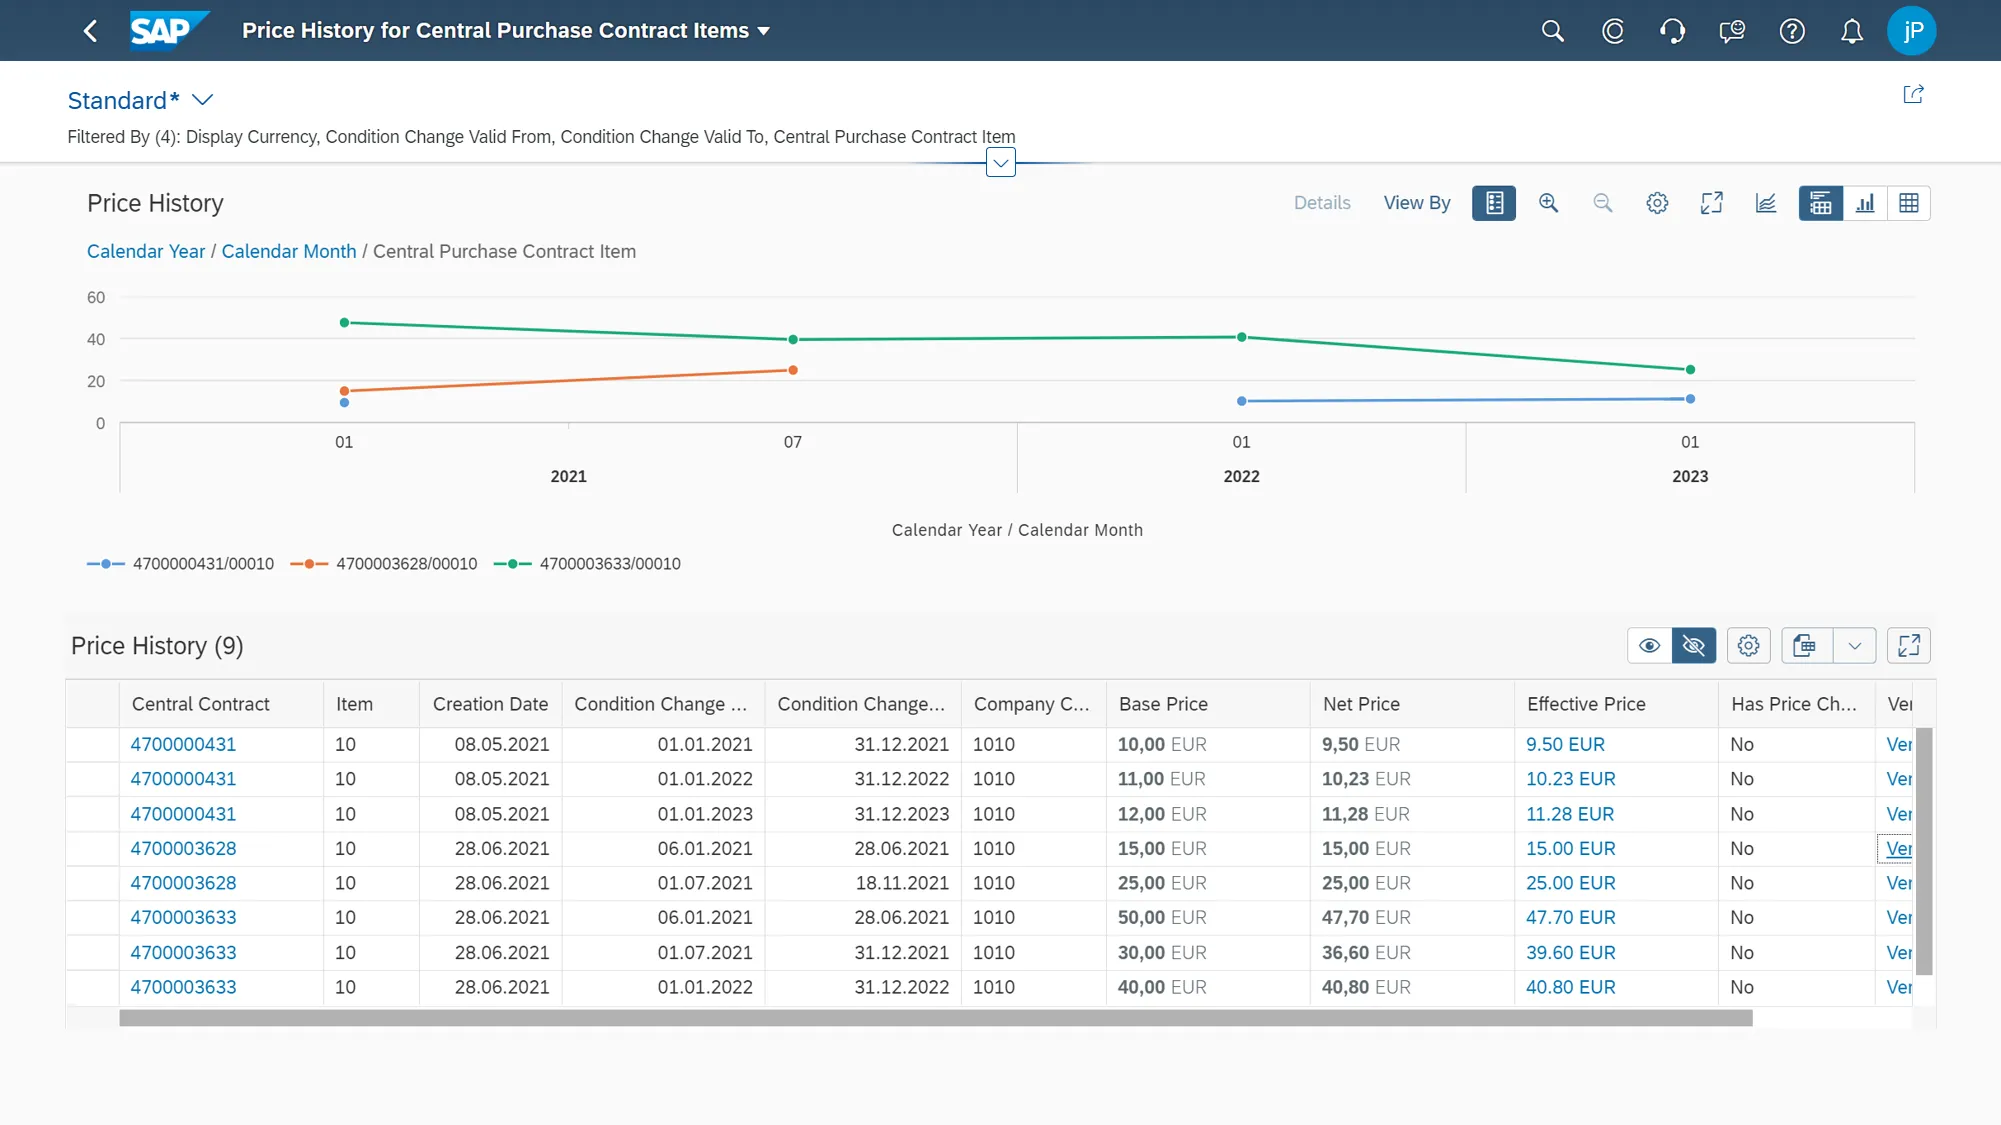2001x1125 pixels.
Task: Open export spreadsheet options dropdown arrow
Action: (x=1854, y=646)
